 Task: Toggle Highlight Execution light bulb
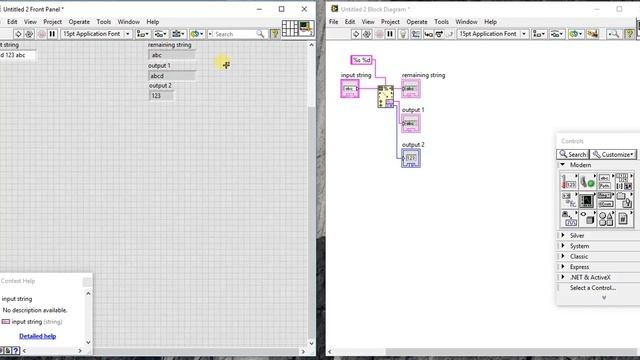403,34
